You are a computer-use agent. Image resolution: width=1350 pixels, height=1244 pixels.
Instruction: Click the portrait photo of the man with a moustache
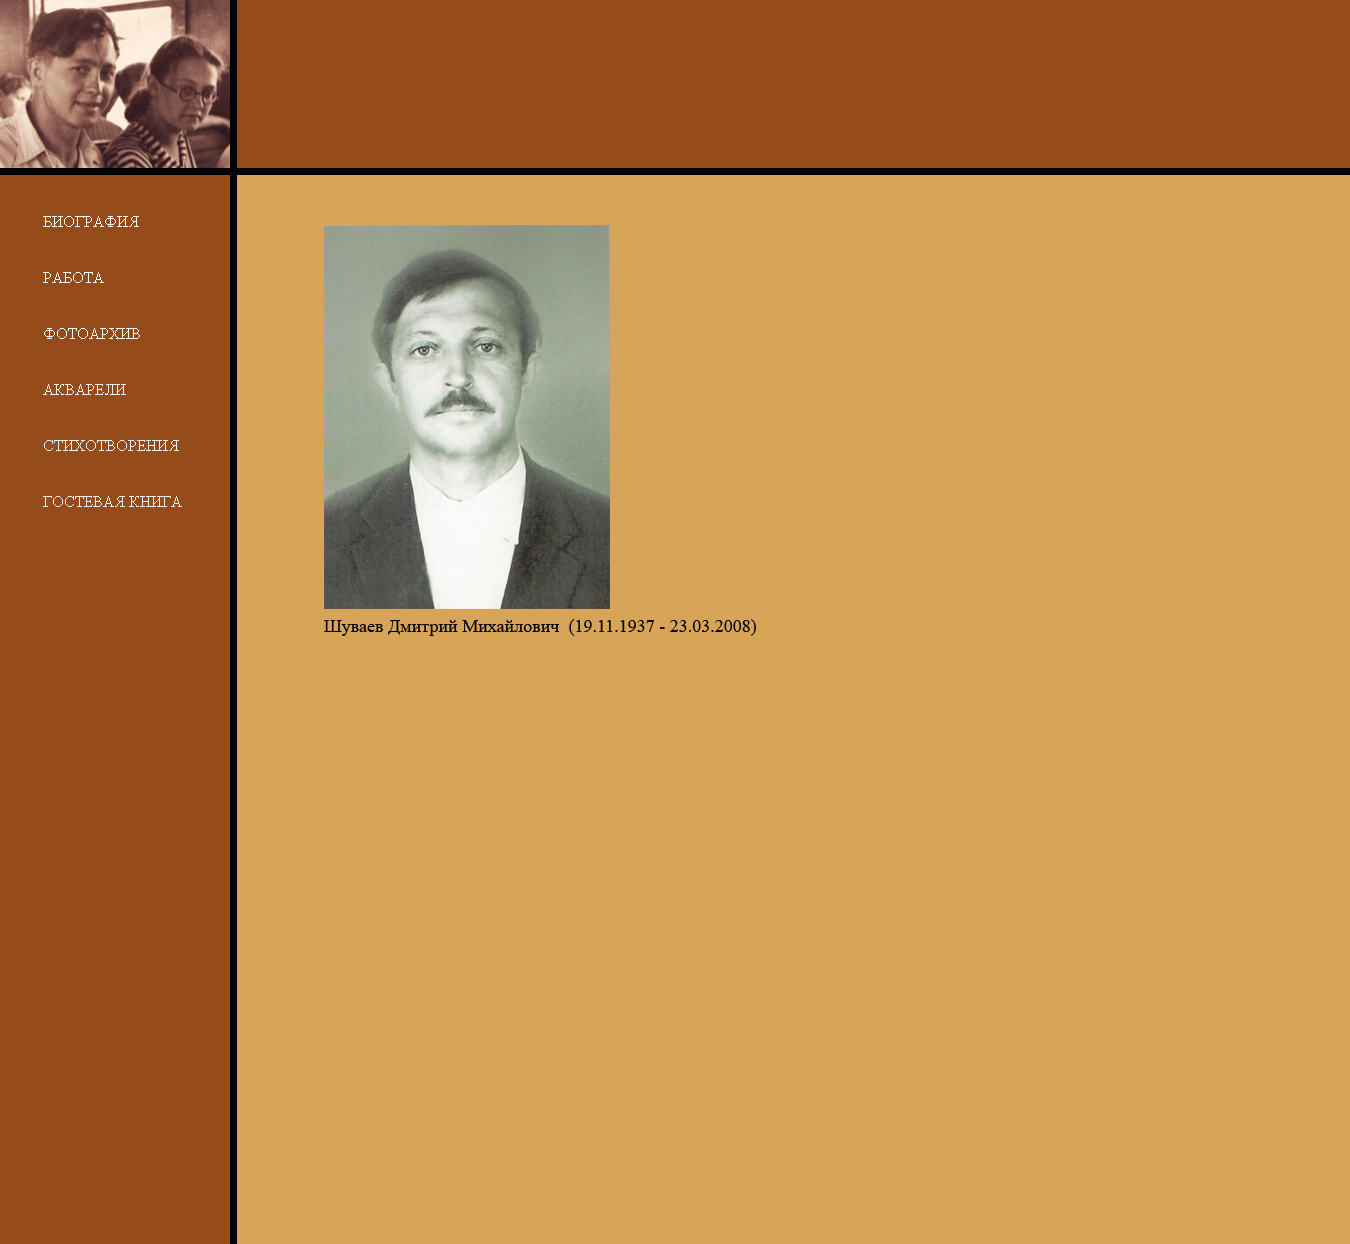tap(466, 417)
